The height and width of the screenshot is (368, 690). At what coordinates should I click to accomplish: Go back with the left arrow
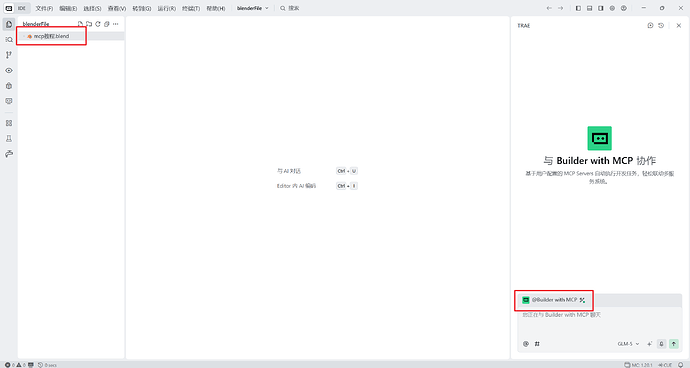coord(549,8)
